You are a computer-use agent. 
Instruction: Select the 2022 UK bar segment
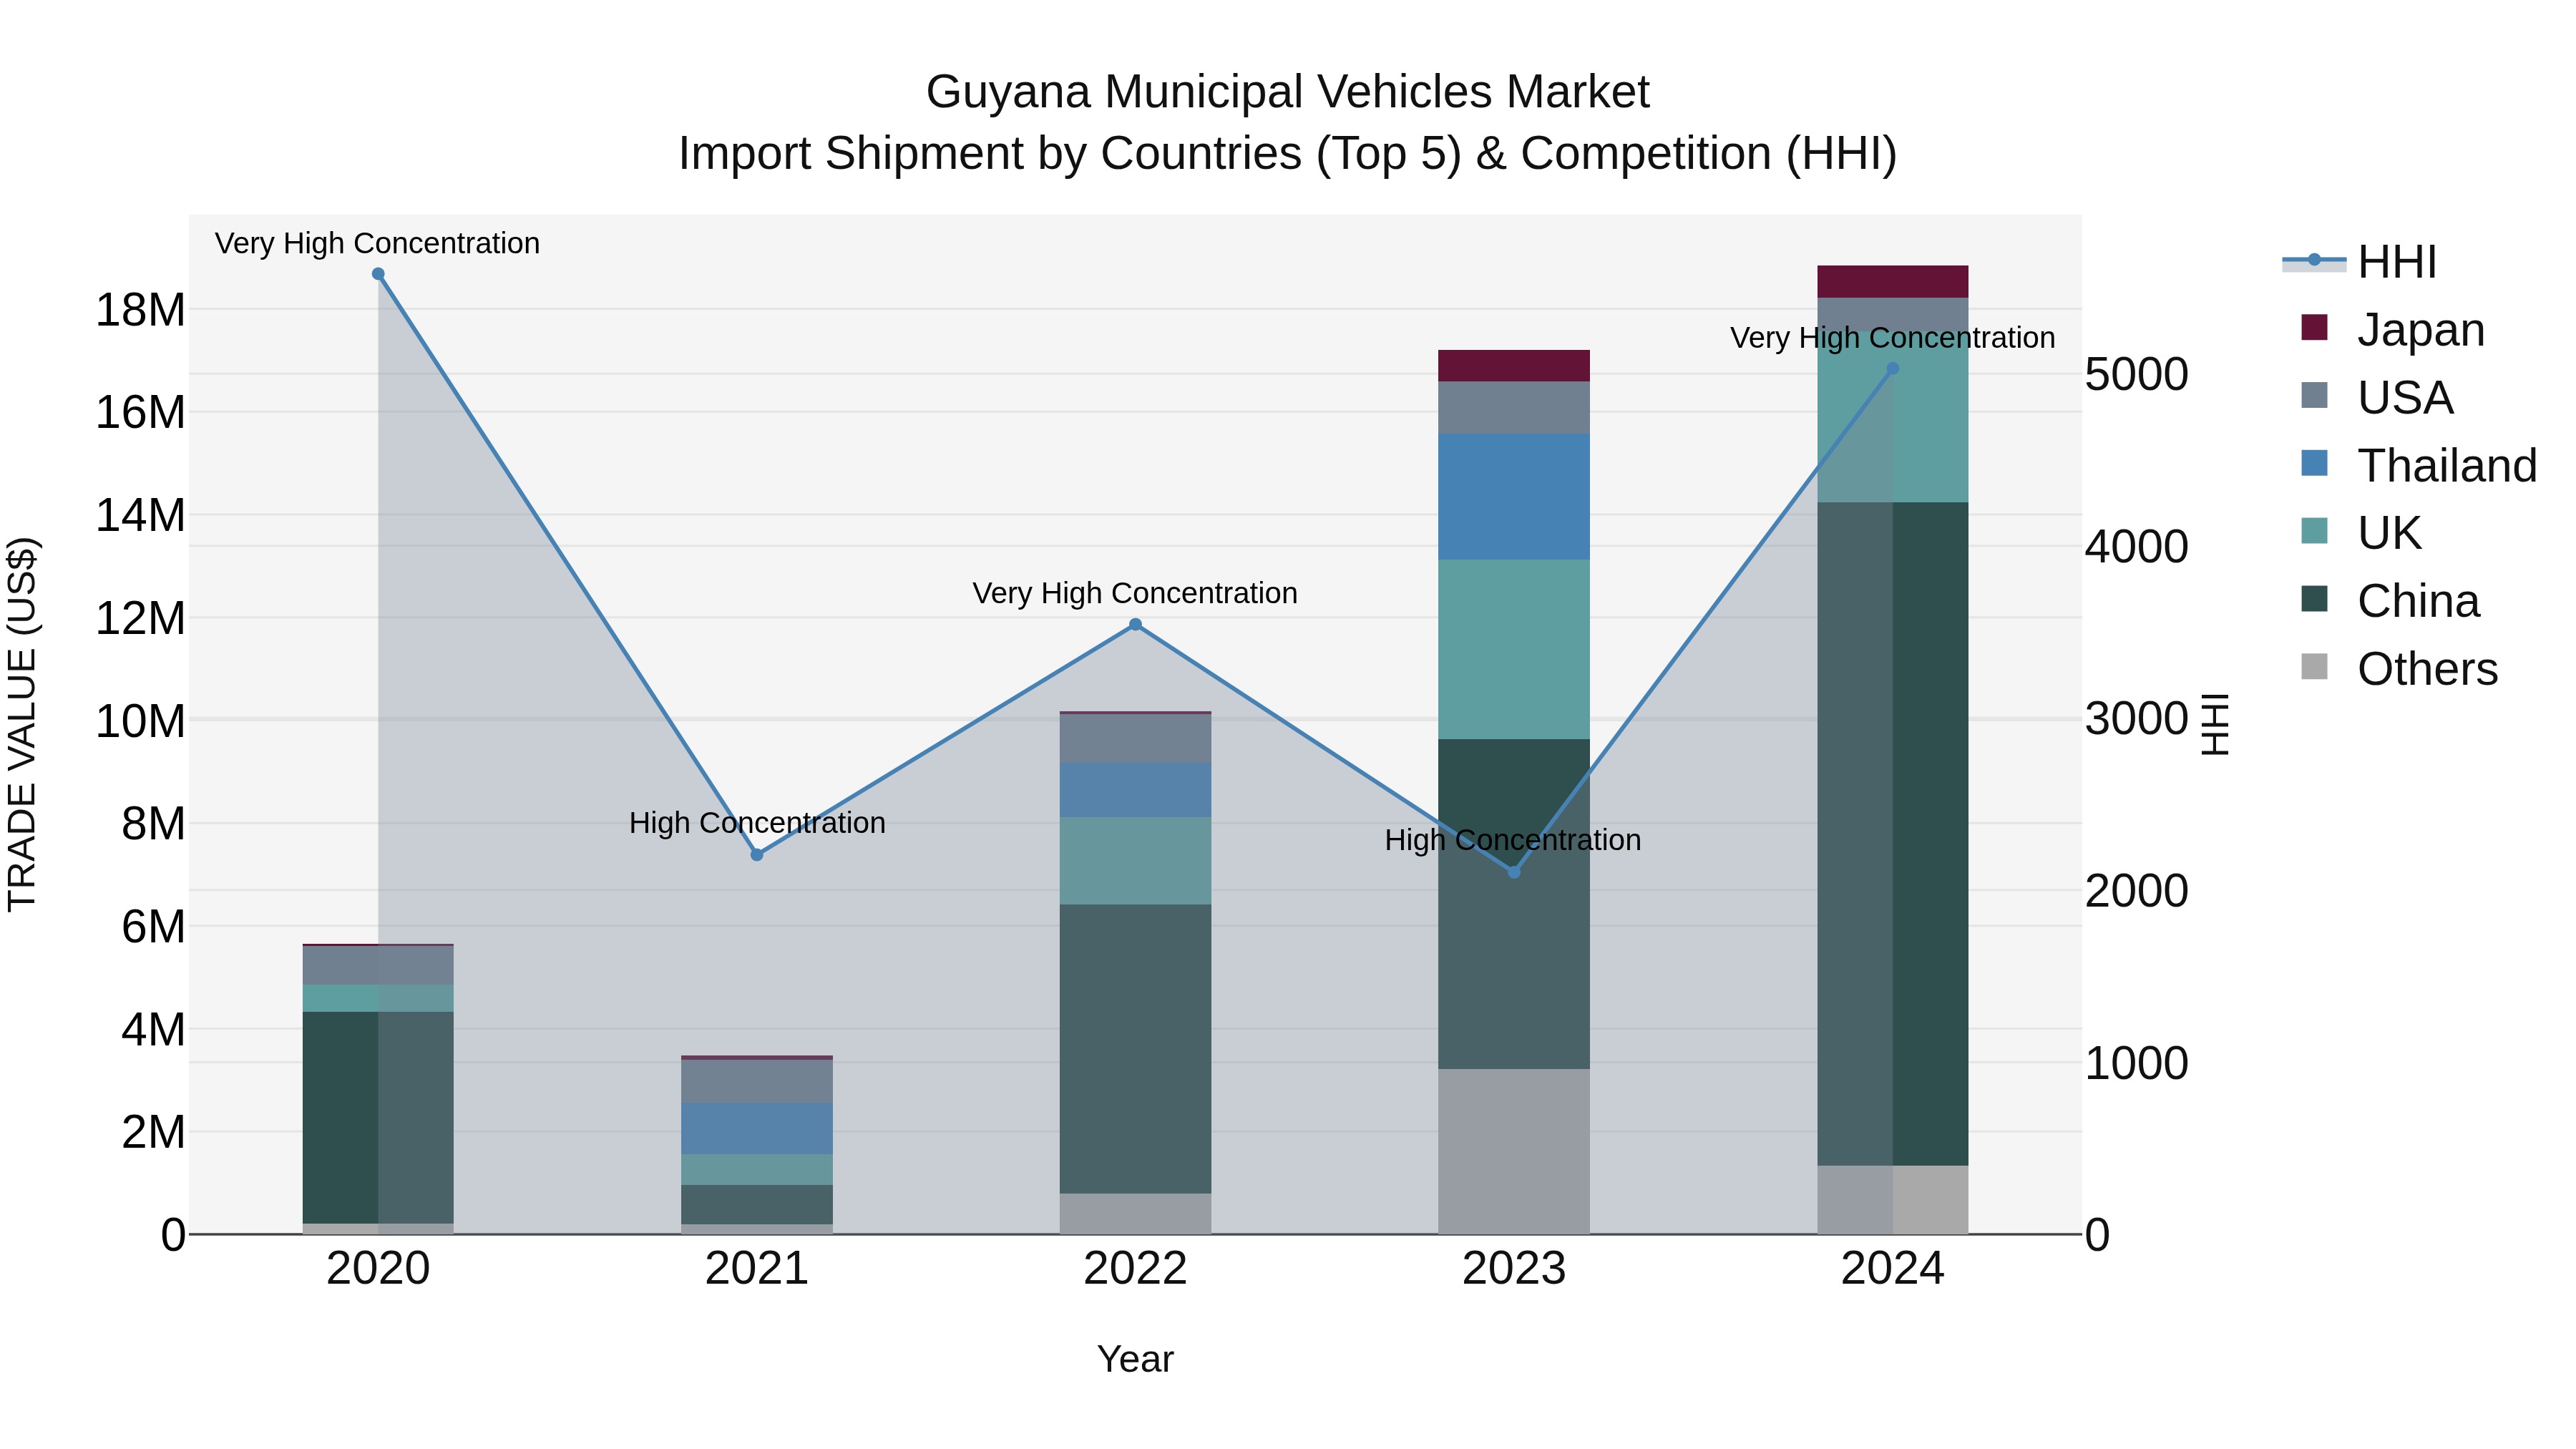click(1135, 861)
